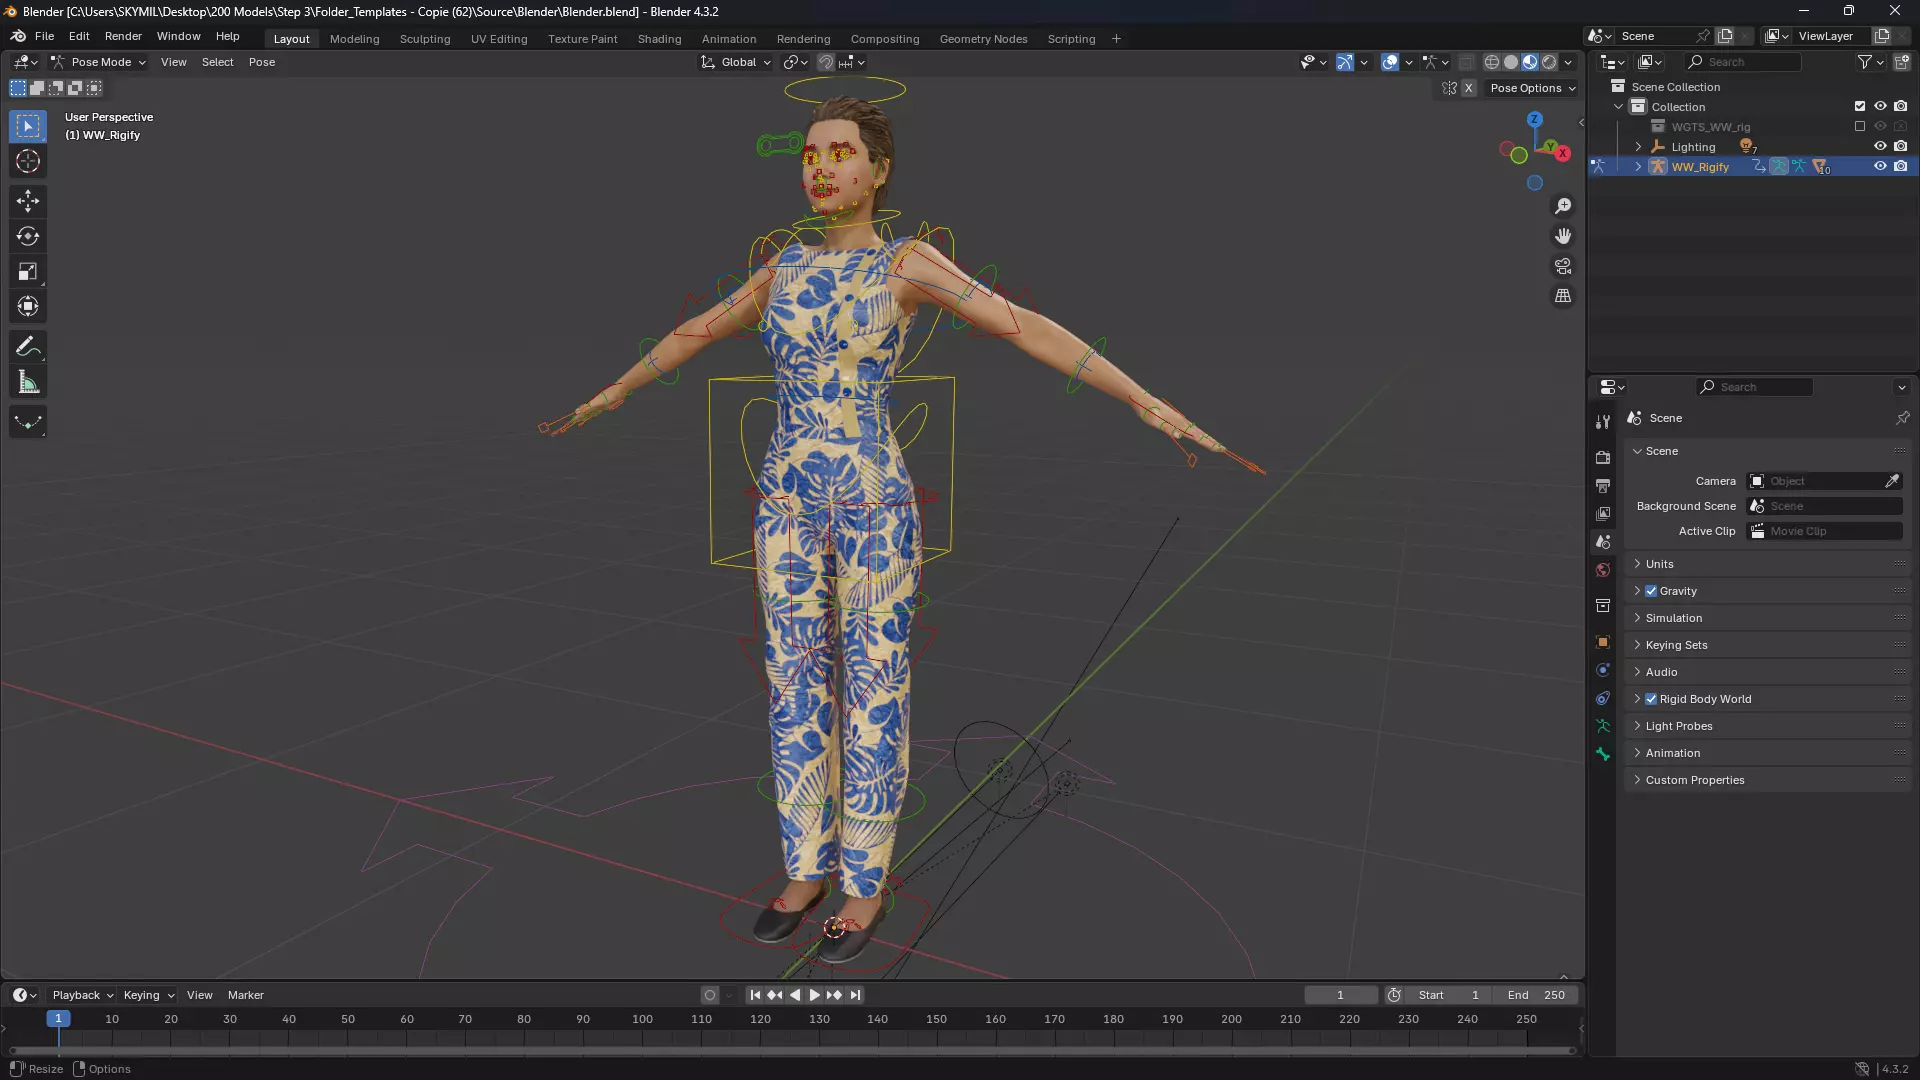Select the Measure tool
This screenshot has height=1080, width=1920.
pos(28,382)
